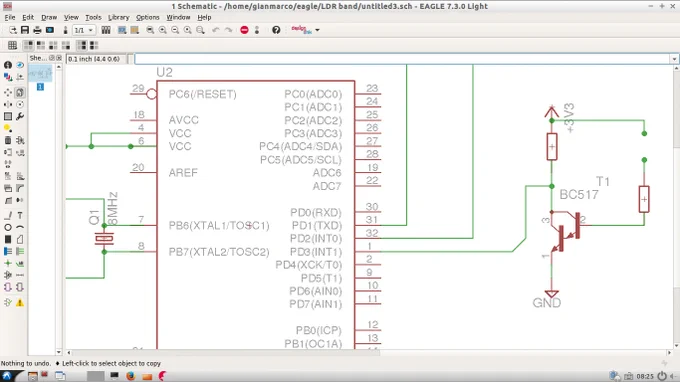Open the Draw menu
This screenshot has height=382, width=680.
[x=49, y=17]
